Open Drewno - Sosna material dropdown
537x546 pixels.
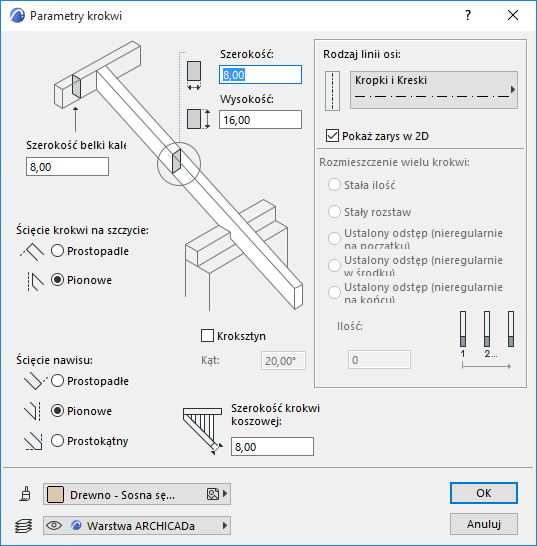[x=137, y=494]
